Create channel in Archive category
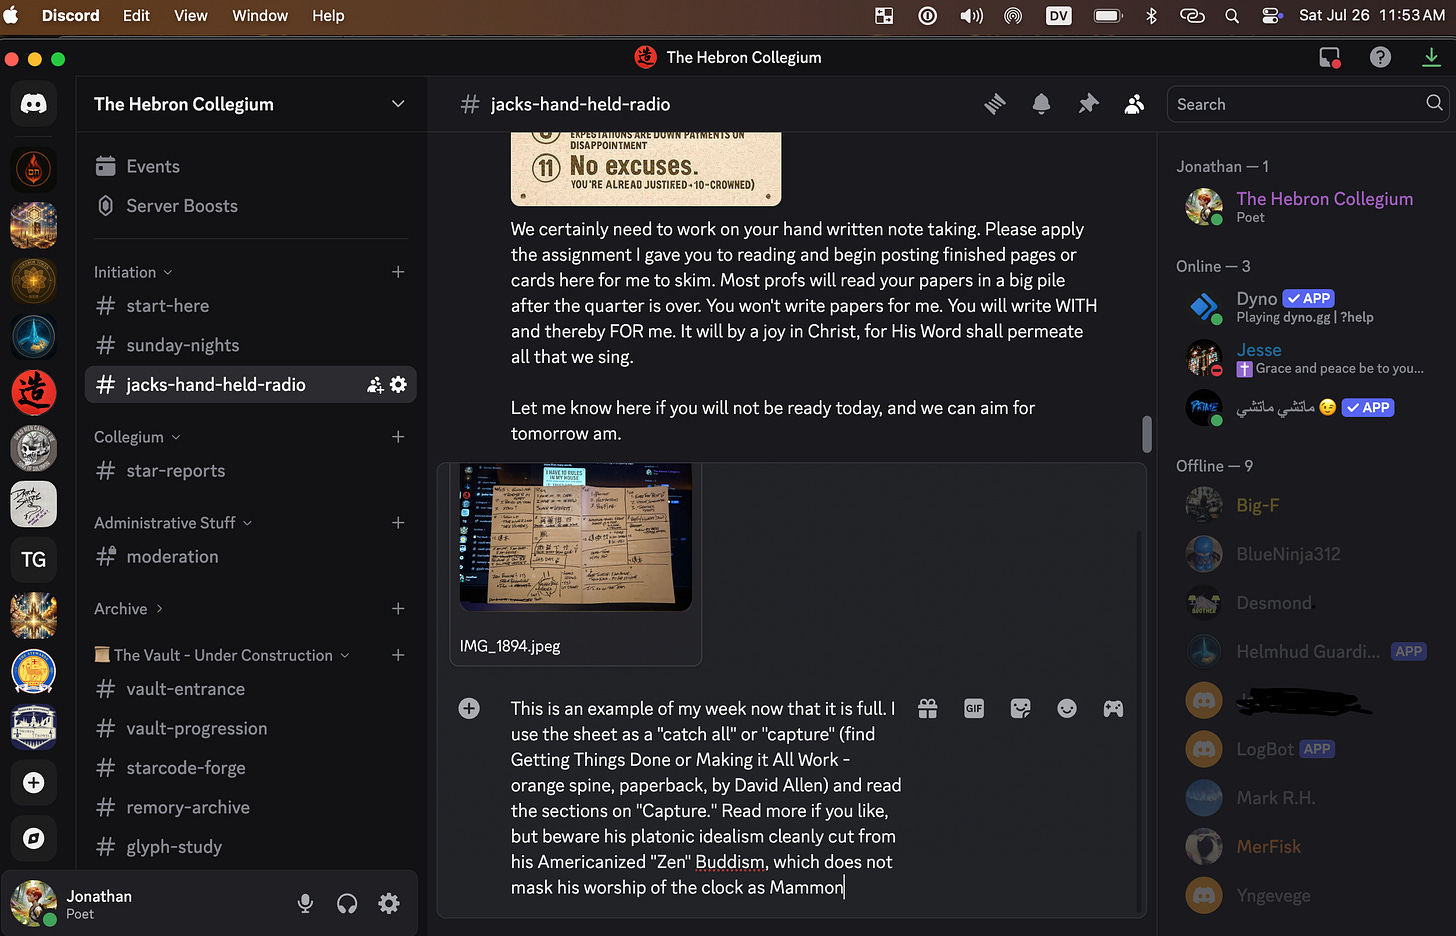Viewport: 1456px width, 936px height. 398,609
